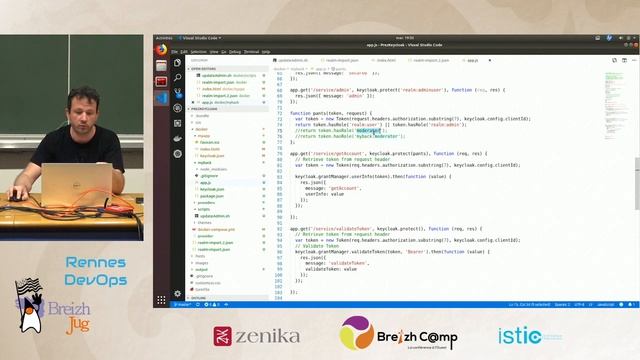Click the VS Code icon in Ubuntu dock
Screen dimensions: 640x360
pos(161,98)
